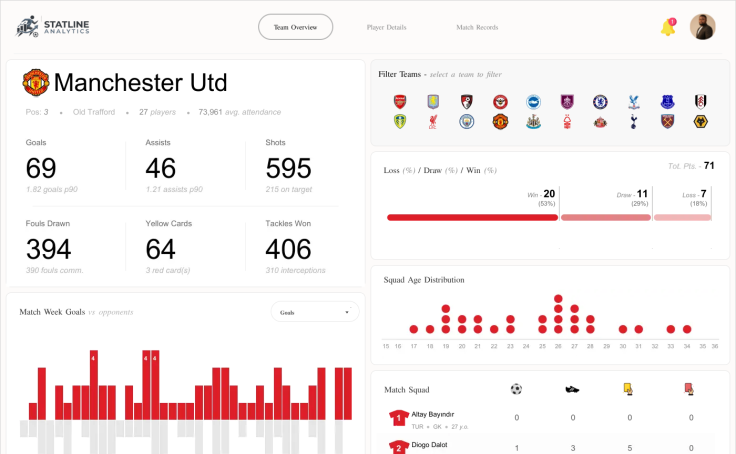Go to the Match Records tab
The image size is (736, 454).
pos(477,27)
